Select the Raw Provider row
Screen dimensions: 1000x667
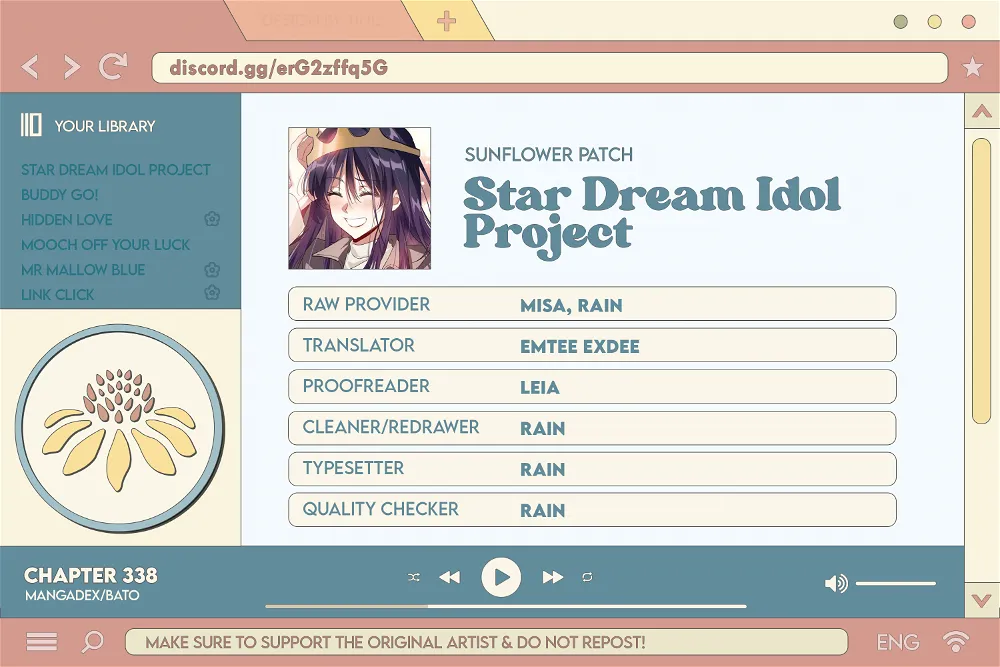click(x=592, y=304)
